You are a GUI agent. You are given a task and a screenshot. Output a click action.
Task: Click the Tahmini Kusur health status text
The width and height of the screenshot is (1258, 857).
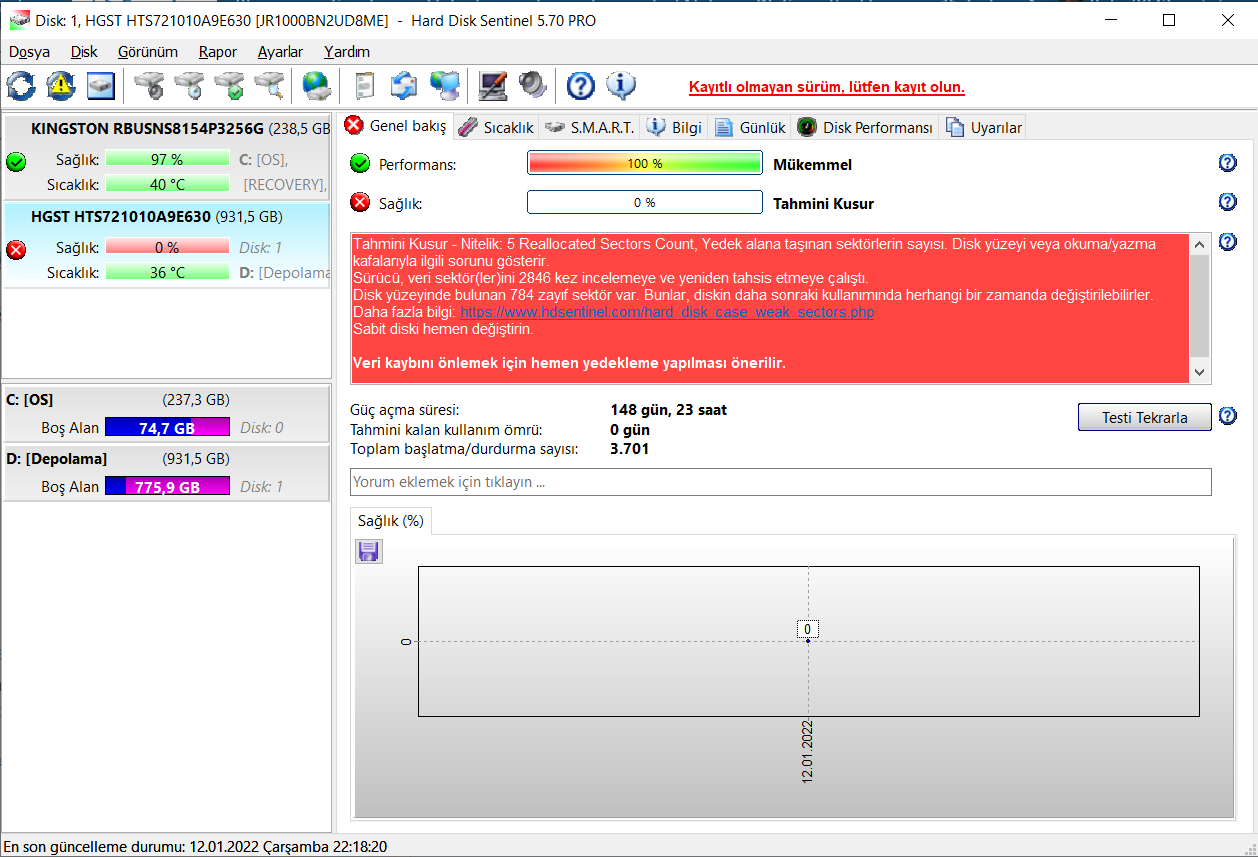click(824, 204)
